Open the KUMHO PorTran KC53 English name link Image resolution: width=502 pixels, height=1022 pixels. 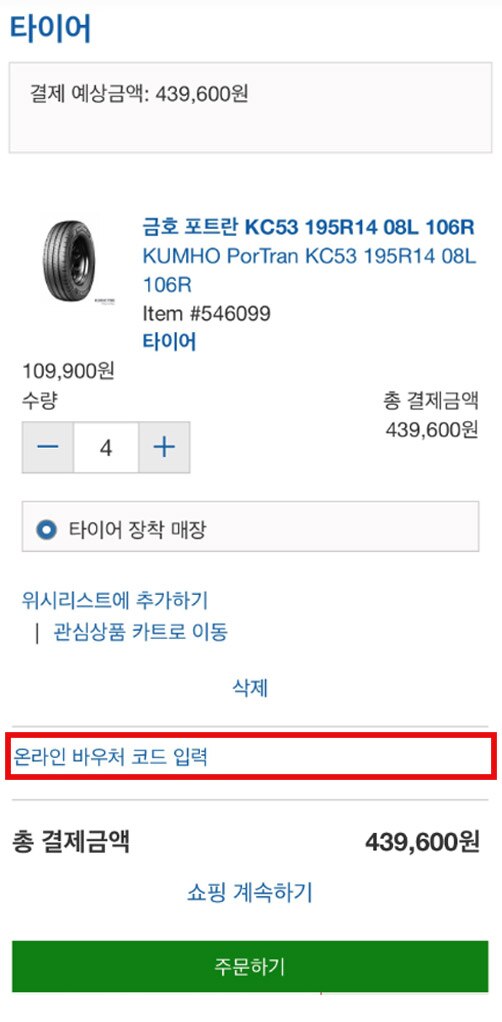310,270
